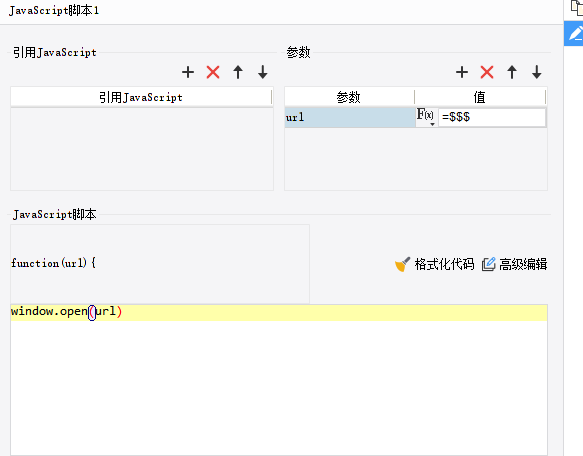Open the F(x) value type dropdown
Viewport: 583px width, 456px height.
[426, 117]
